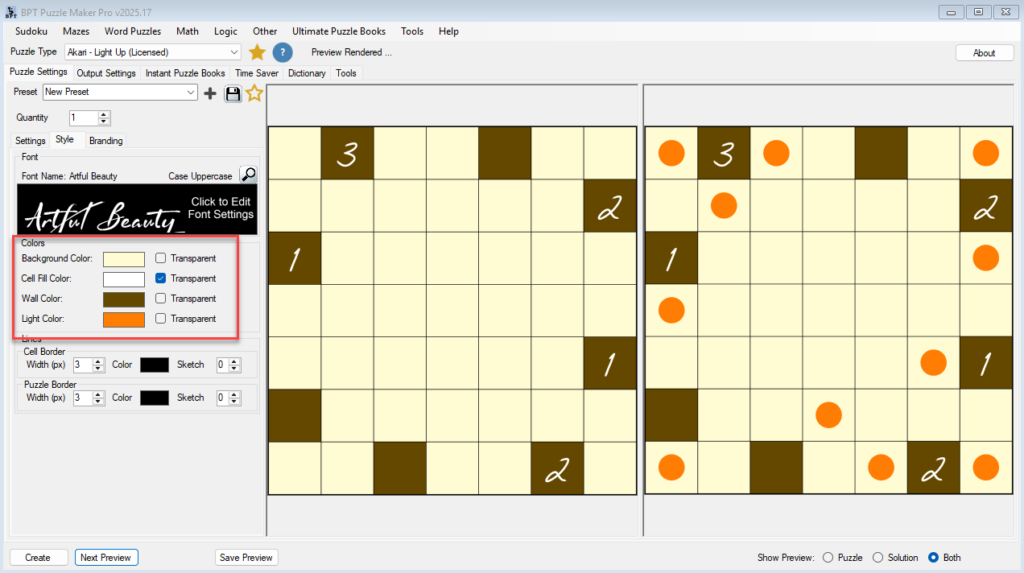1024x573 pixels.
Task: Increase the Quantity stepper value
Action: click(103, 114)
